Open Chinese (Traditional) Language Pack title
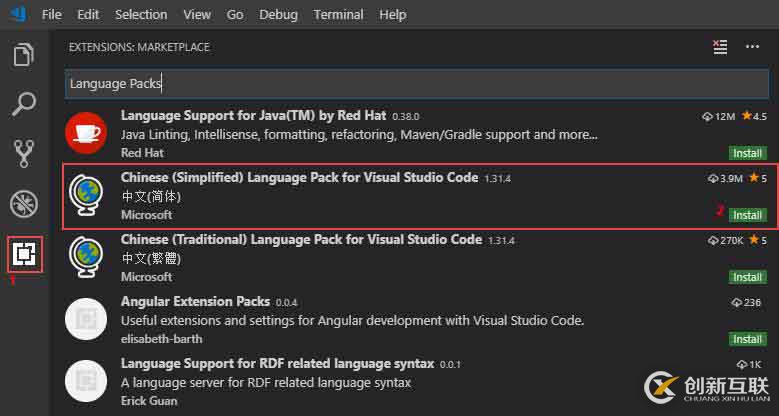 pos(302,240)
